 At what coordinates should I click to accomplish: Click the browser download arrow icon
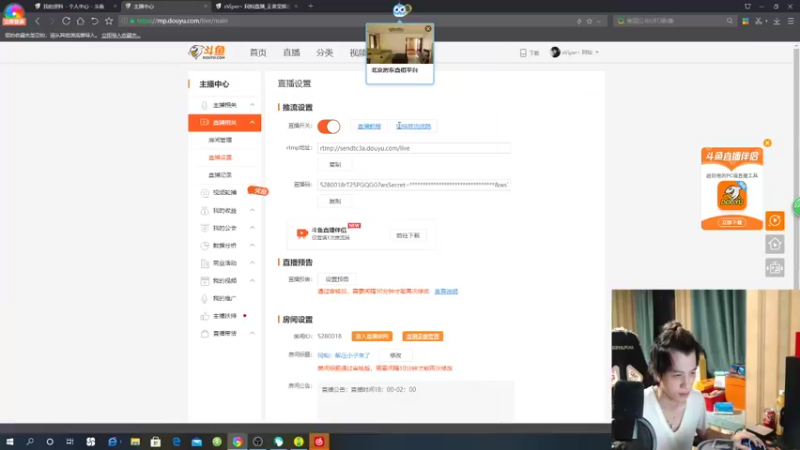pyautogui.click(x=777, y=21)
